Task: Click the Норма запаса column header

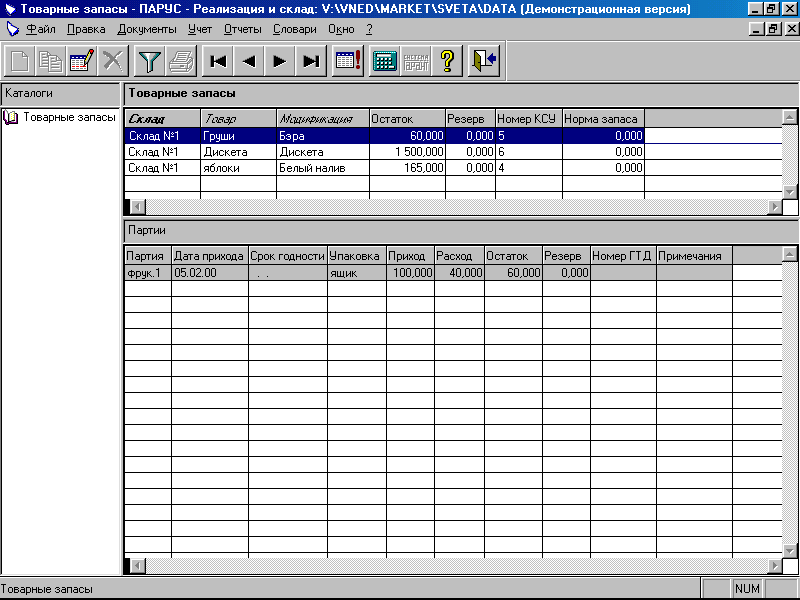Action: pos(604,119)
